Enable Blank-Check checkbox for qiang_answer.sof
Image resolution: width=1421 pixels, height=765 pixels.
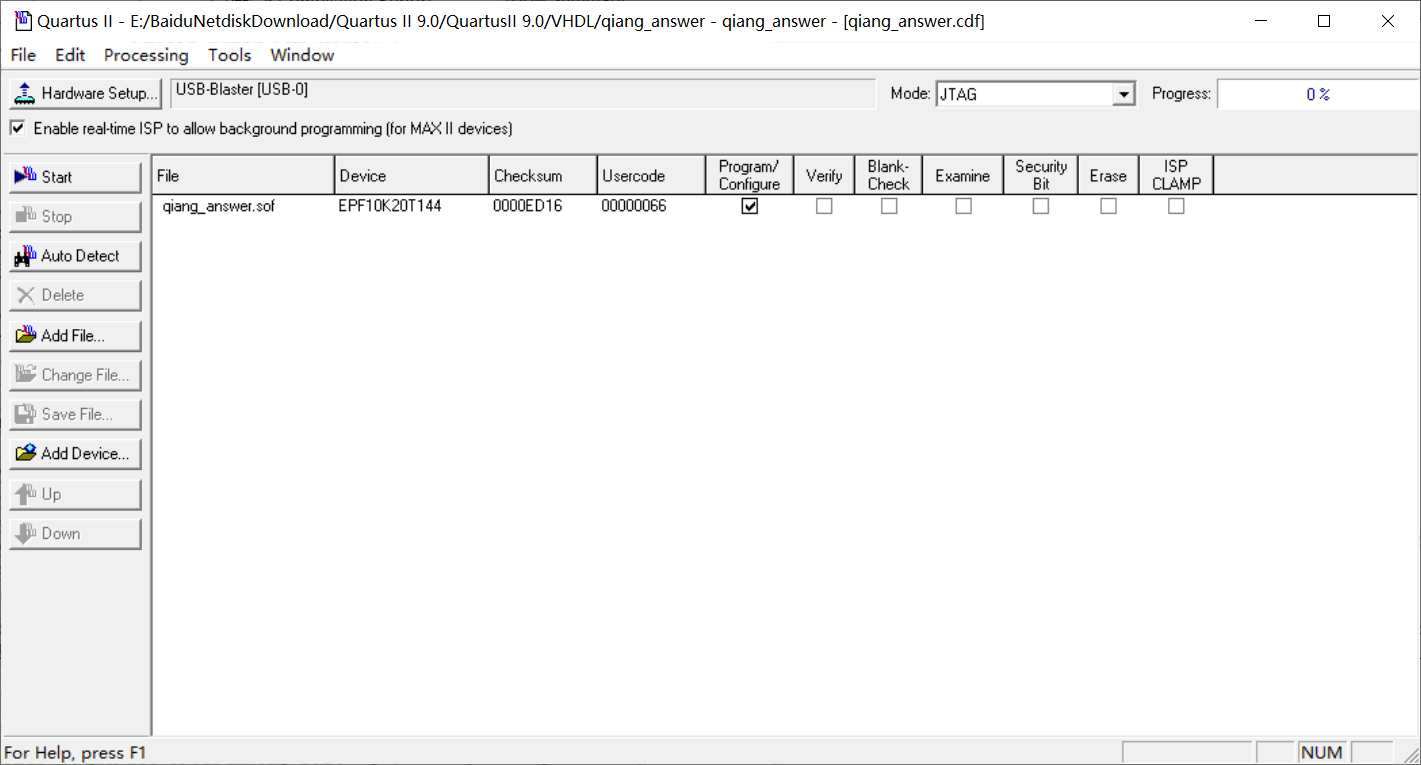coord(889,206)
